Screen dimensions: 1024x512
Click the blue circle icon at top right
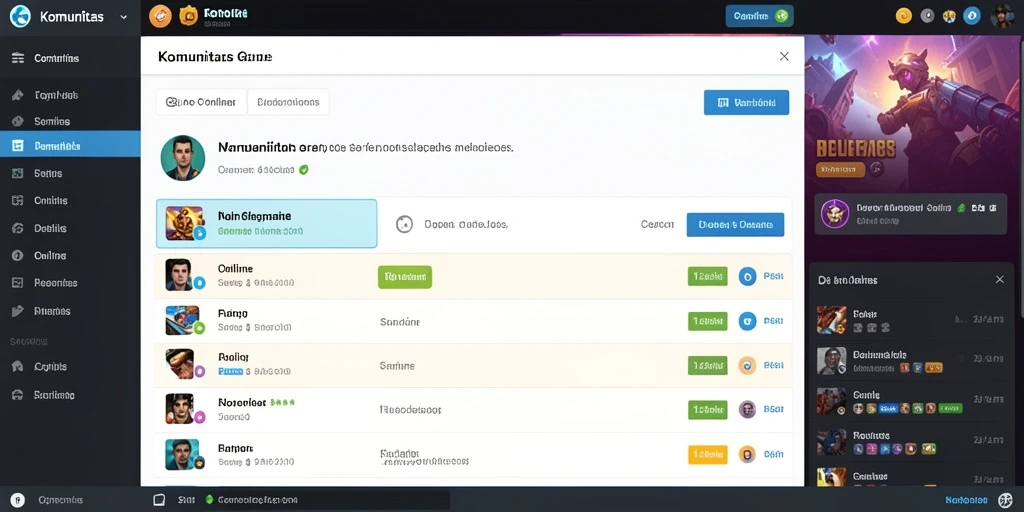pos(972,16)
